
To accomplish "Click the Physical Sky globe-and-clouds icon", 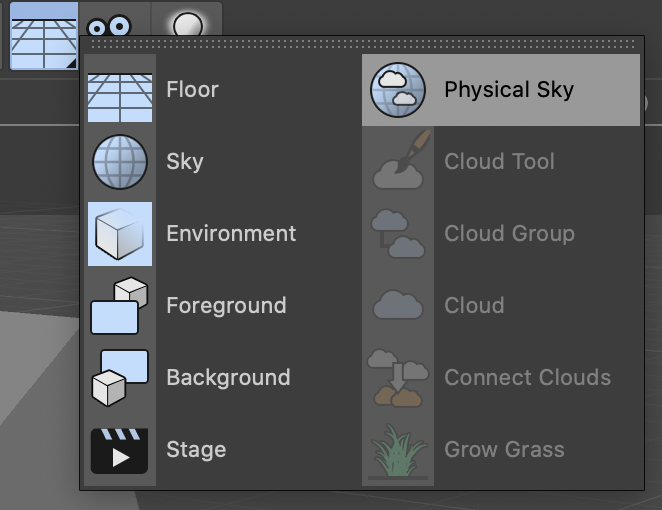I will (398, 90).
